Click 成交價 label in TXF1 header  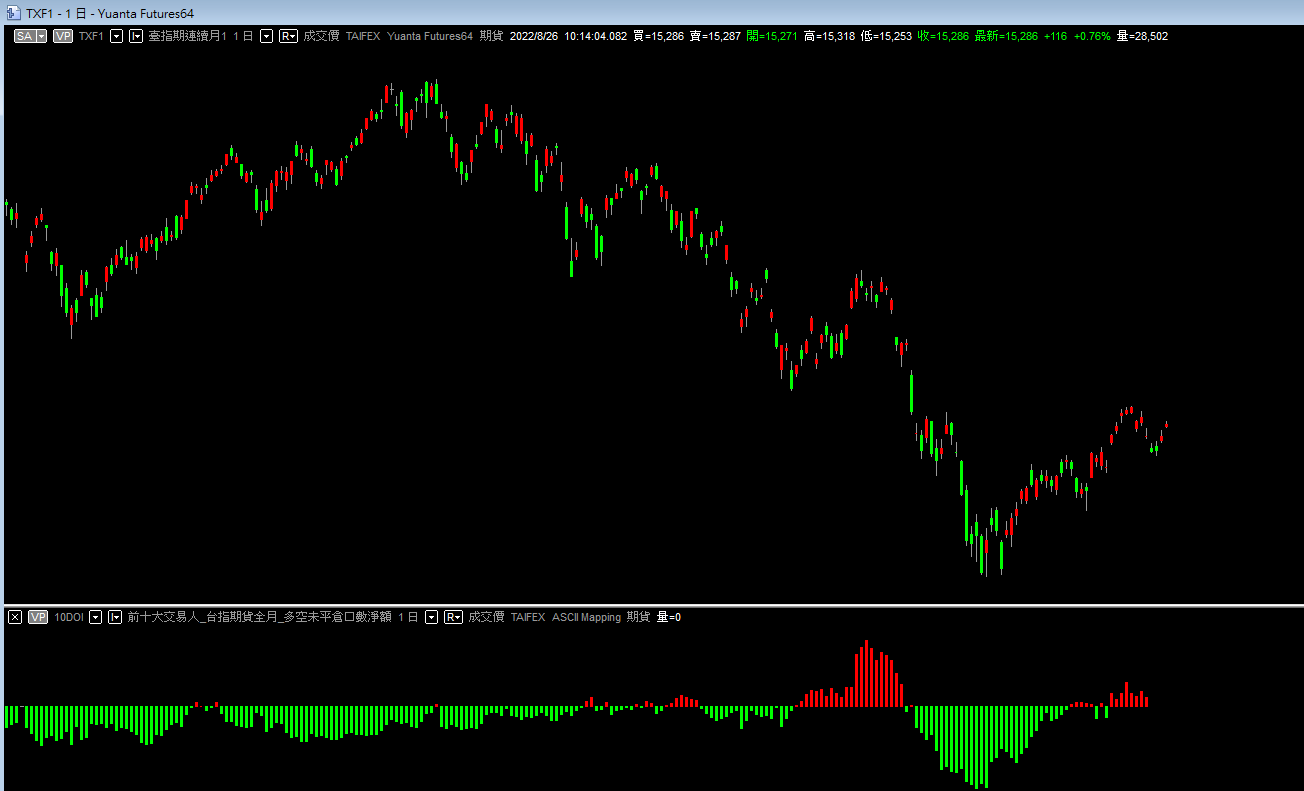[321, 36]
